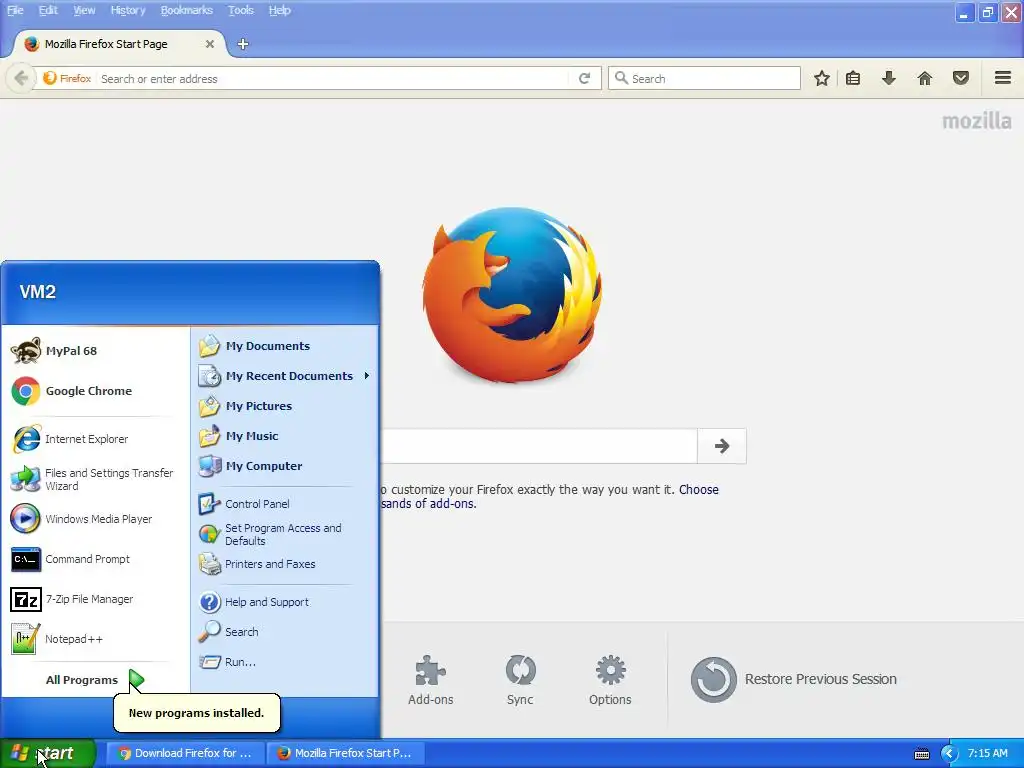Open Downloads arrow icon
The height and width of the screenshot is (768, 1024).
pyautogui.click(x=889, y=78)
